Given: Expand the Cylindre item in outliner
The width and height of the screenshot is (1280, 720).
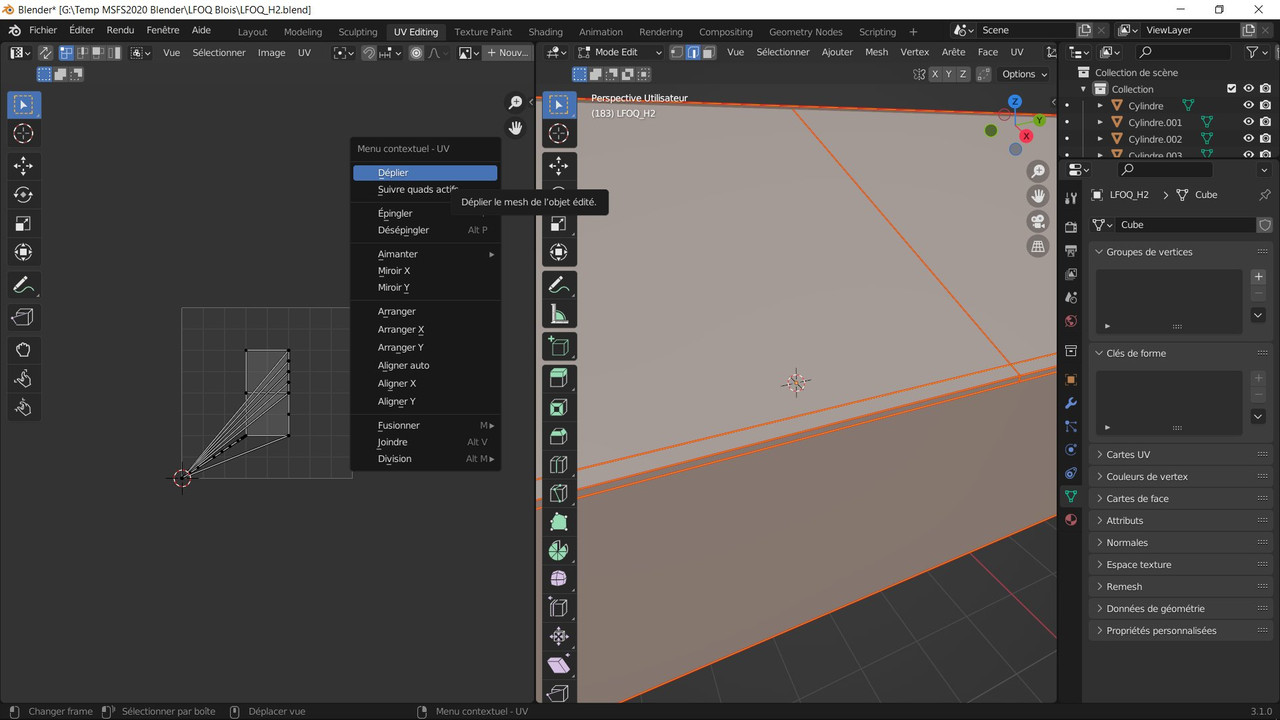Looking at the screenshot, I should point(1100,105).
